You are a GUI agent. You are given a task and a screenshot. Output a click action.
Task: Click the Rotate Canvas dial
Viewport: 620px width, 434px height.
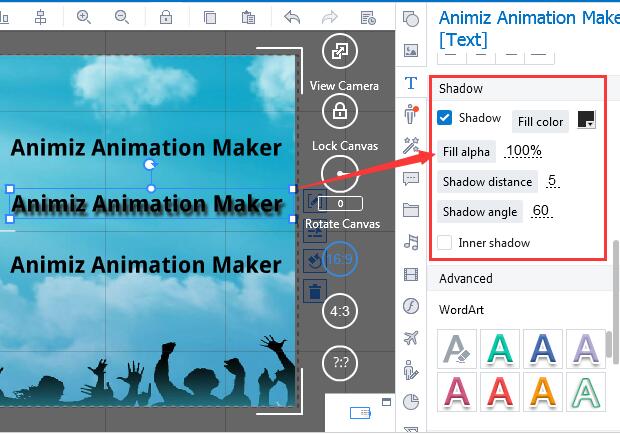click(x=340, y=174)
